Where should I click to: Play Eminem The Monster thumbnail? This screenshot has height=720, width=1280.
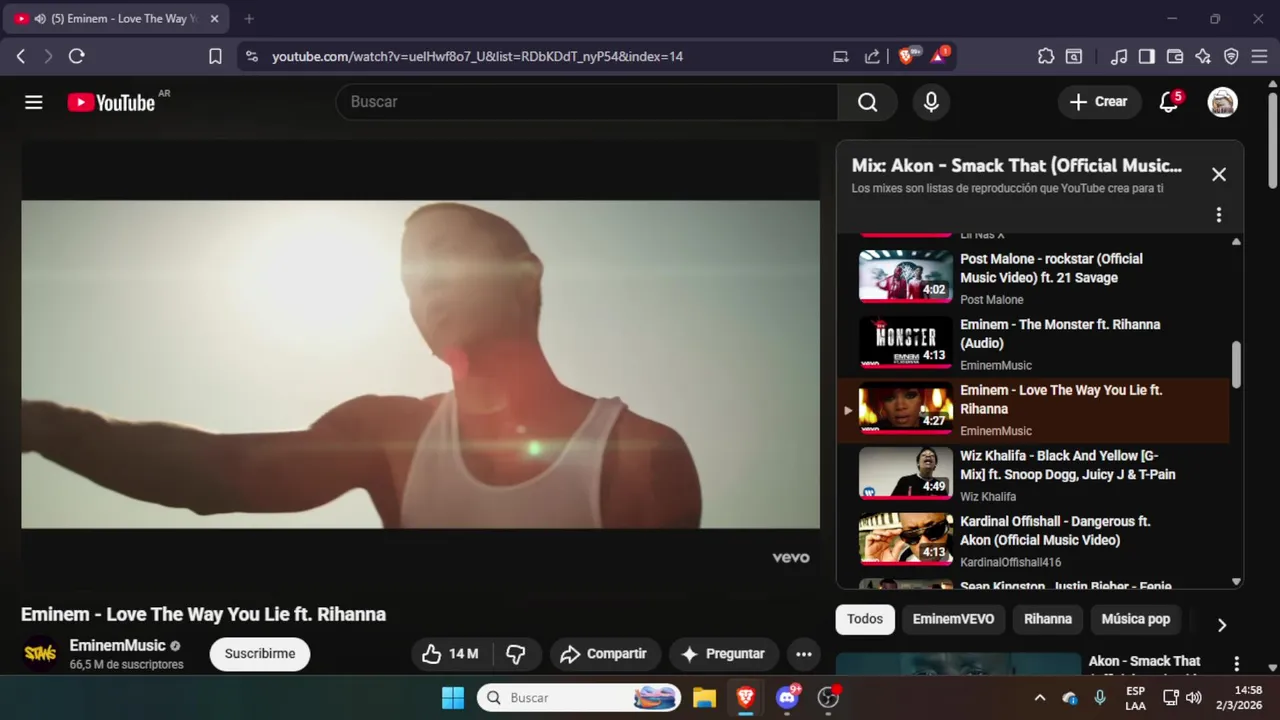coord(906,344)
